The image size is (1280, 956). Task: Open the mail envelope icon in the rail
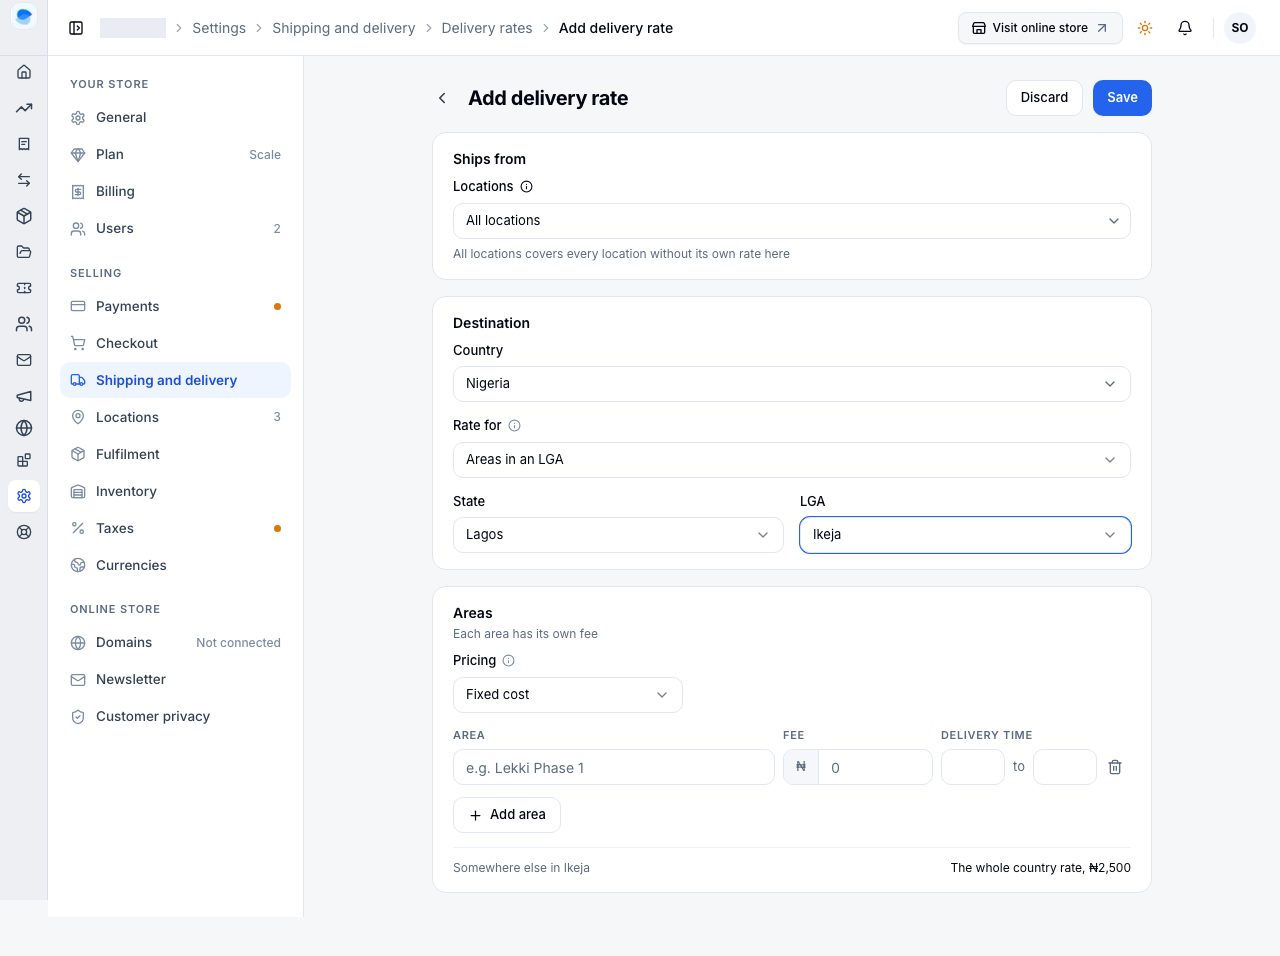24,360
